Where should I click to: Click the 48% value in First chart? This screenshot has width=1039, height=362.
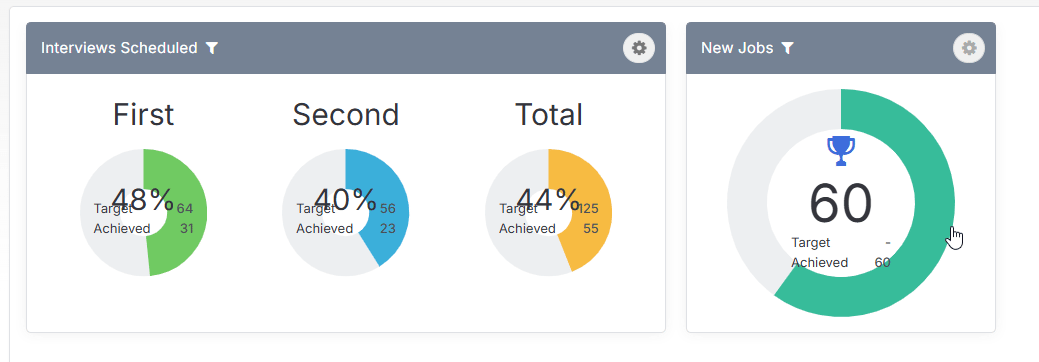pyautogui.click(x=142, y=199)
